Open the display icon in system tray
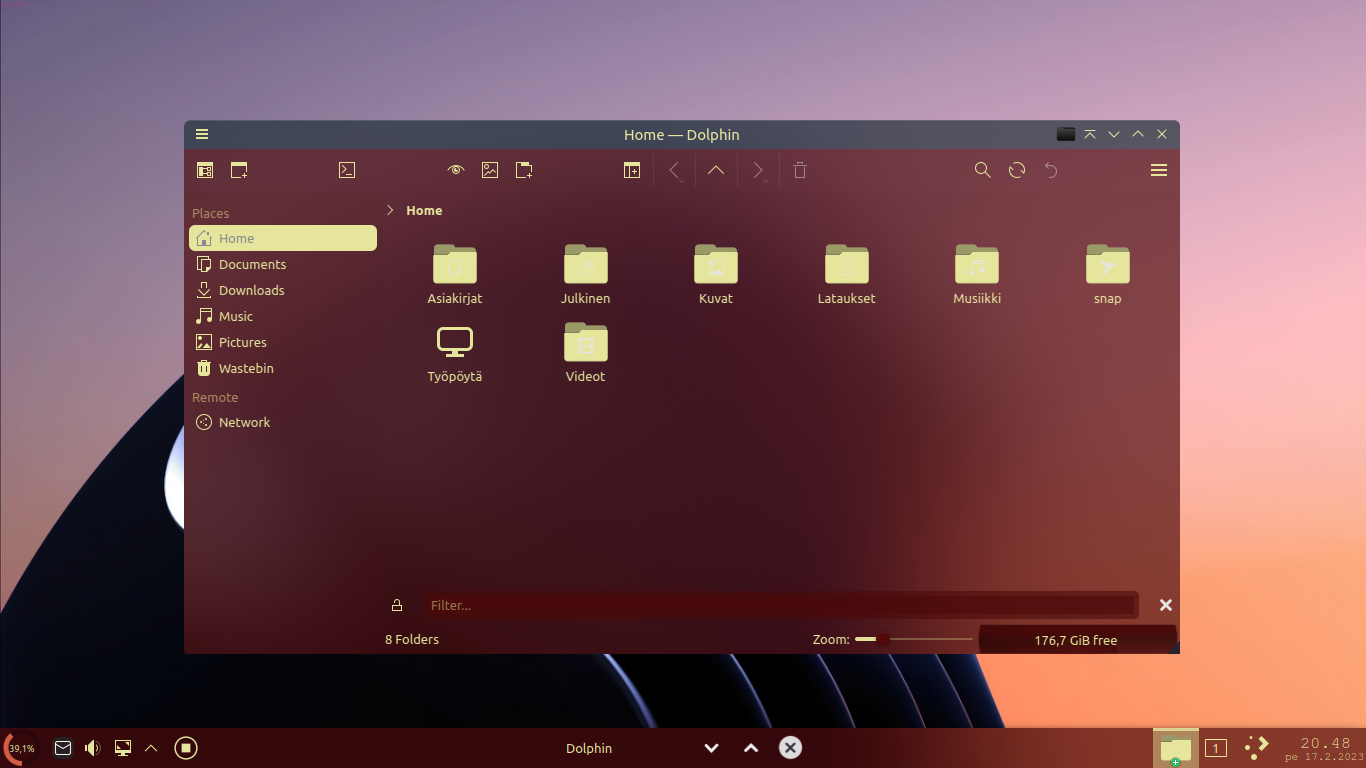Screen dimensions: 1366x768 pos(123,748)
